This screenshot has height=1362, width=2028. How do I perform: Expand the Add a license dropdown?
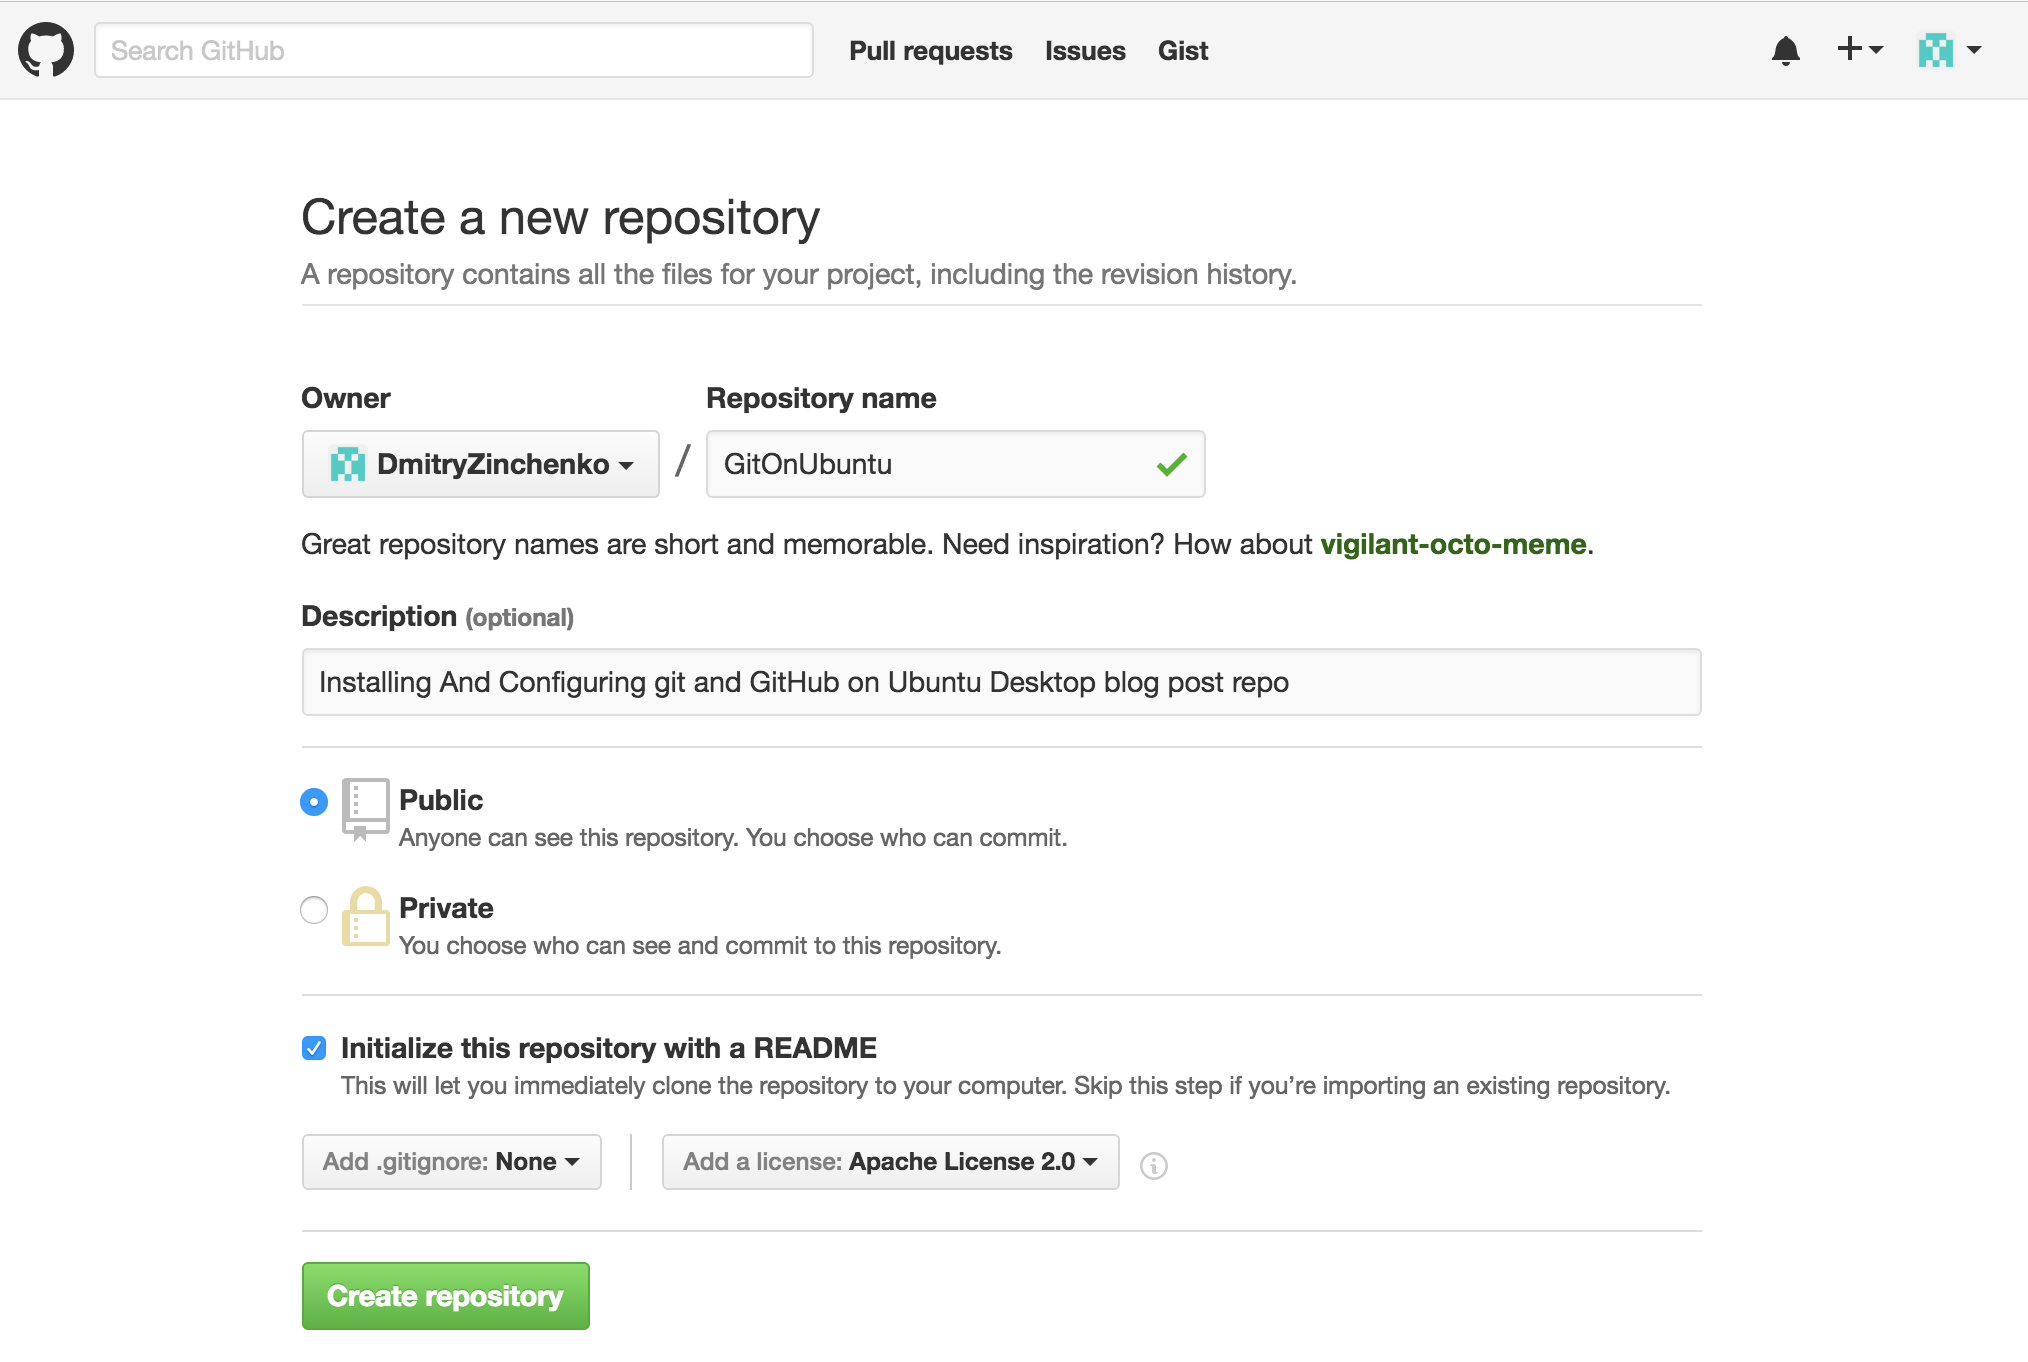890,1162
